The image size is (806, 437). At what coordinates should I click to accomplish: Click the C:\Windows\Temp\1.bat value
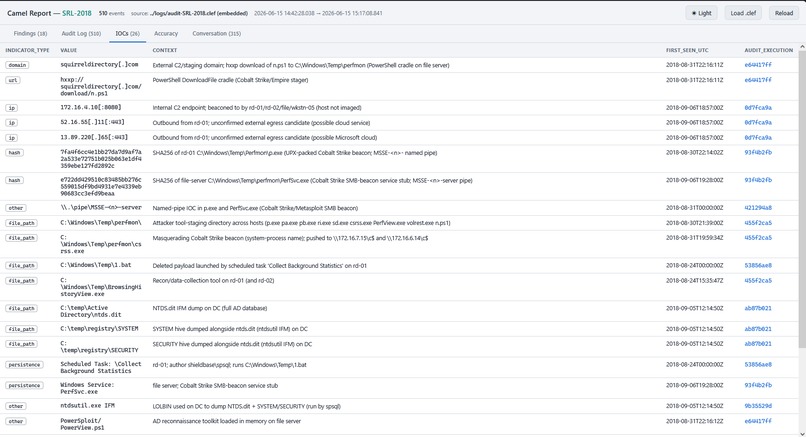point(96,265)
